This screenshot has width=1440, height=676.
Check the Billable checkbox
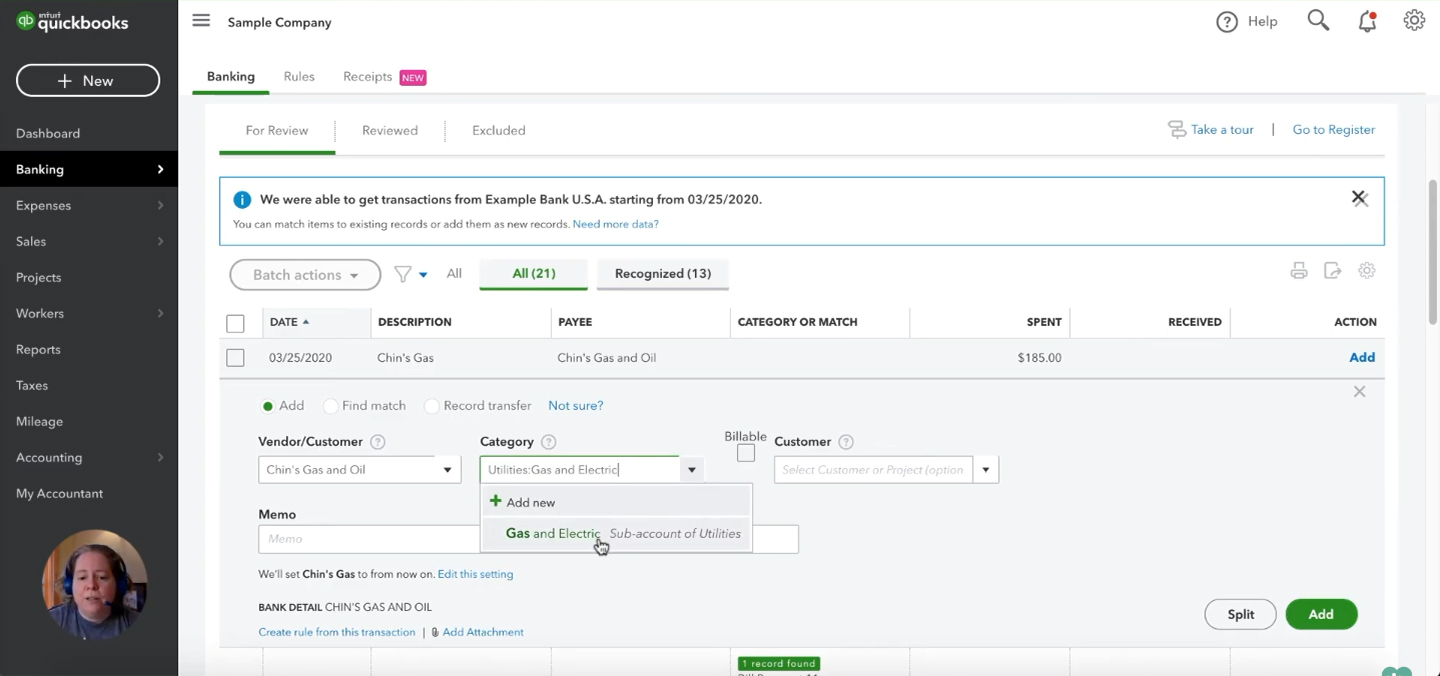click(x=746, y=453)
